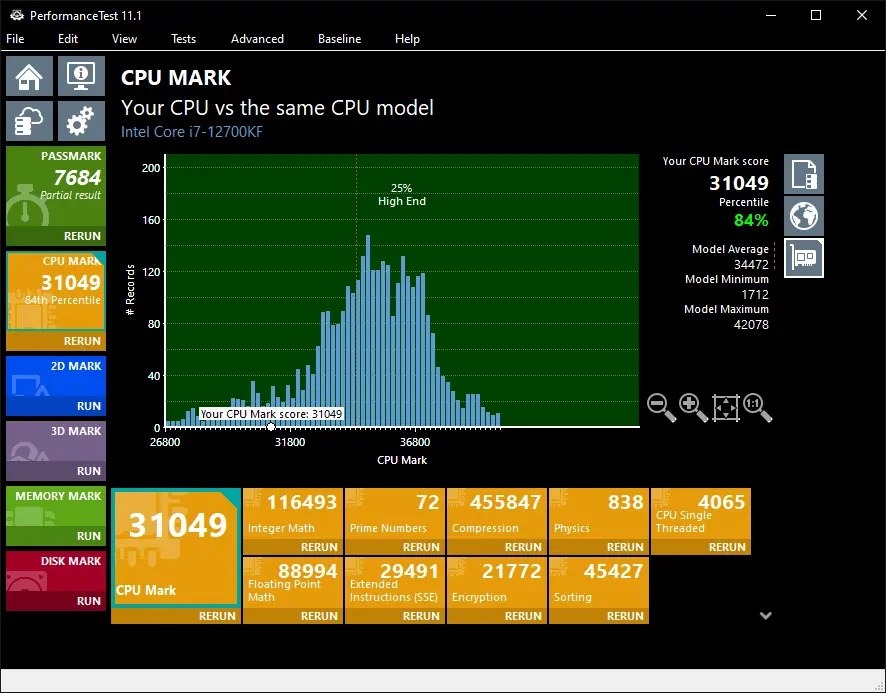Click the Model Average 34472 value
Image resolution: width=886 pixels, height=693 pixels.
(751, 265)
